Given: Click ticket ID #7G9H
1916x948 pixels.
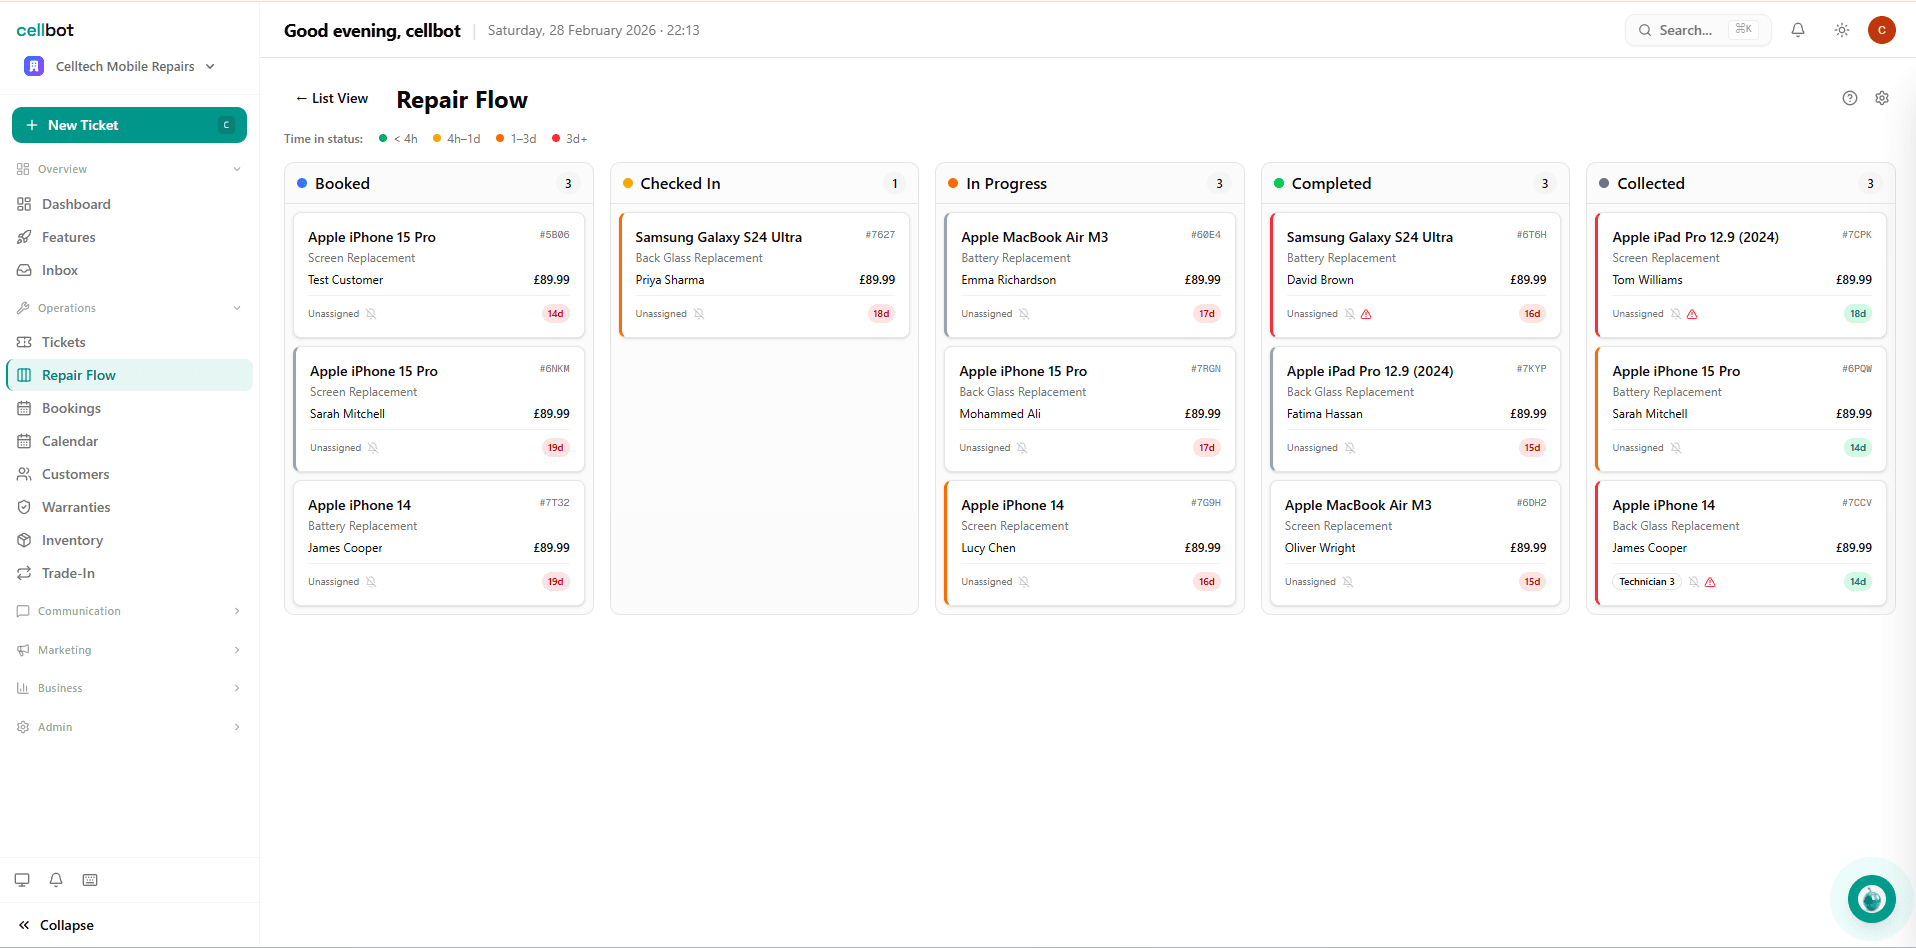Looking at the screenshot, I should click(x=1206, y=503).
